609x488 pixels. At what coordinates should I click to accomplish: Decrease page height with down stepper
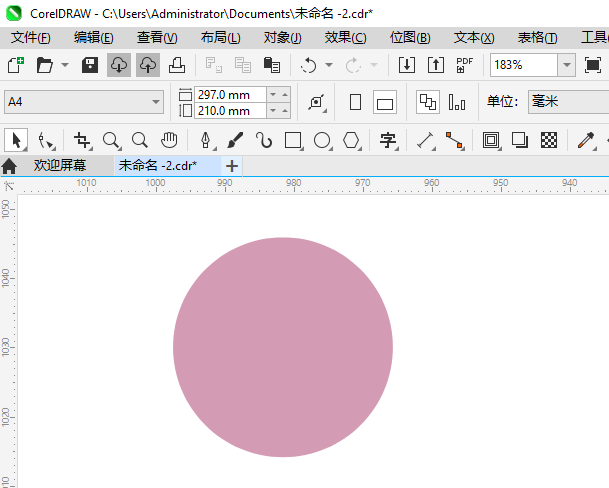[x=273, y=111]
